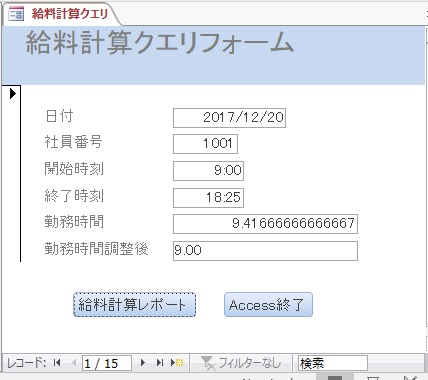428x380 pixels.
Task: Select the 社員番号 field showing 1001
Action: (x=205, y=144)
